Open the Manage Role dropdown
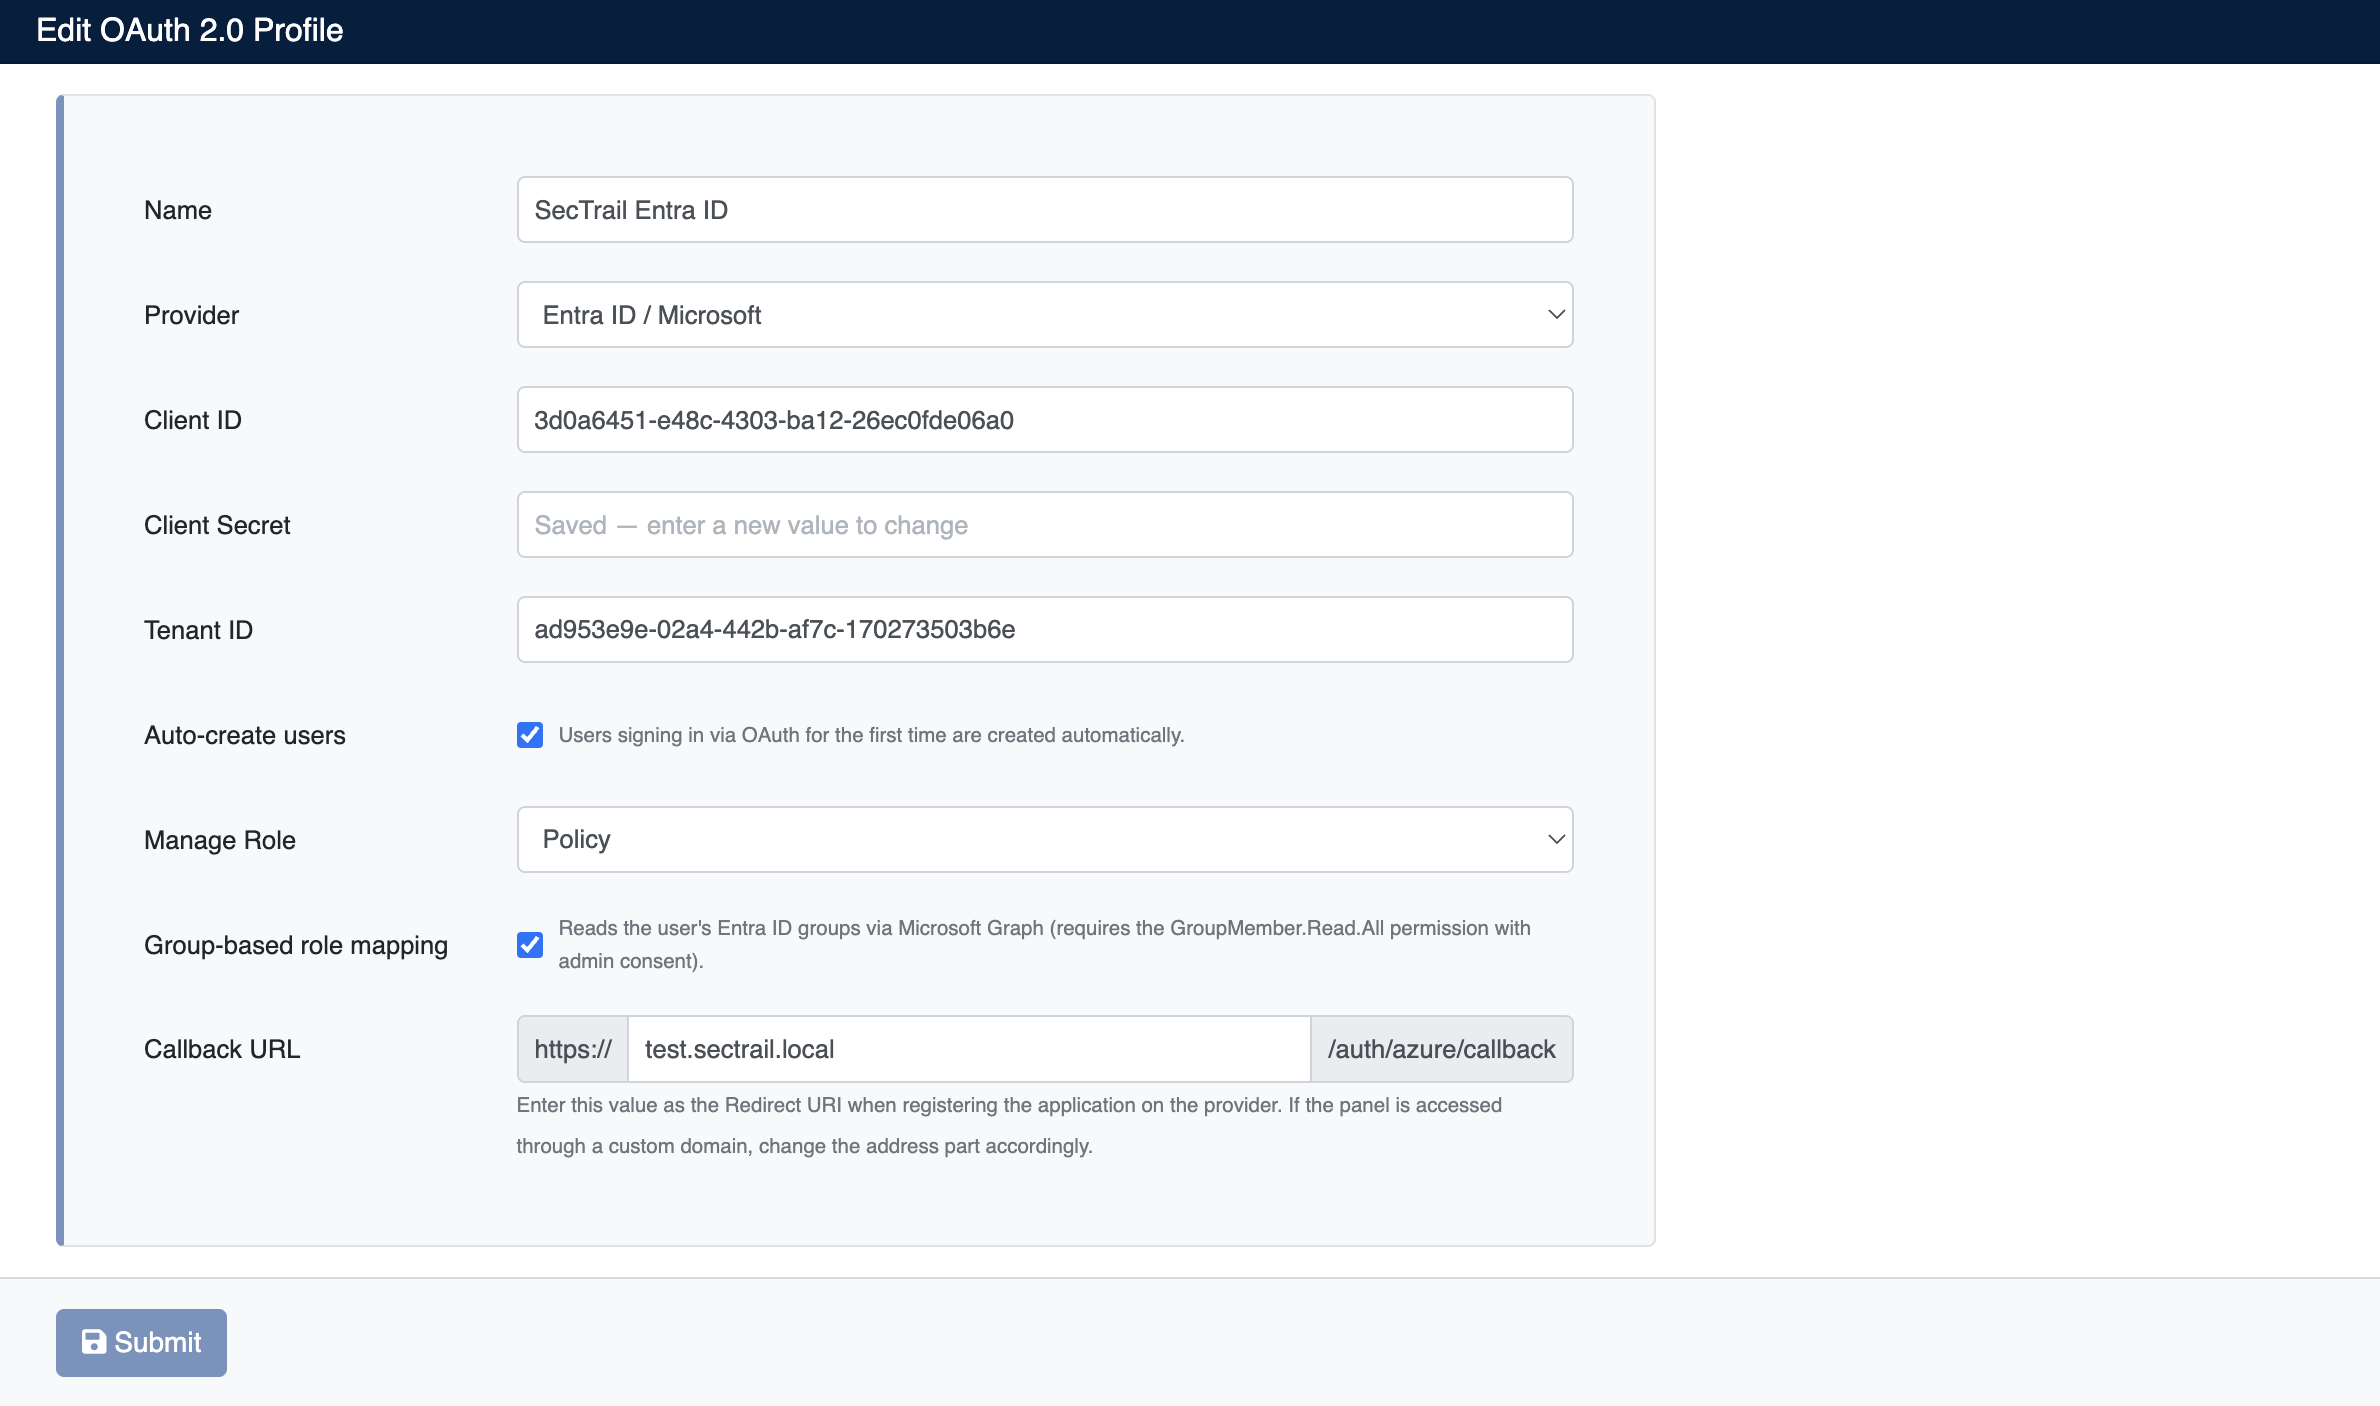 1045,840
